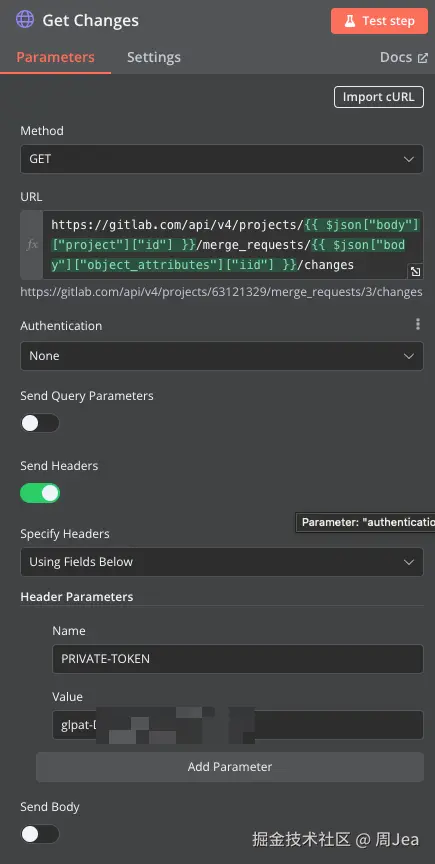Open Docs external link icon
Viewport: 435px width, 864px height.
coord(422,58)
